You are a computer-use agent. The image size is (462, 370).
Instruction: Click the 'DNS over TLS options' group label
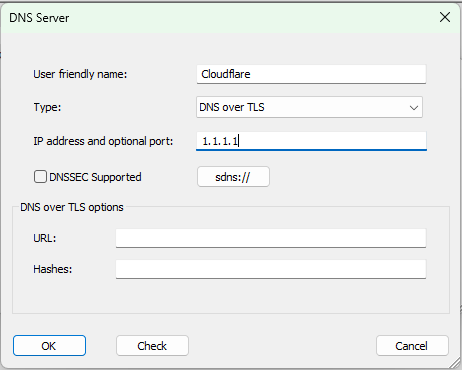tap(72, 207)
